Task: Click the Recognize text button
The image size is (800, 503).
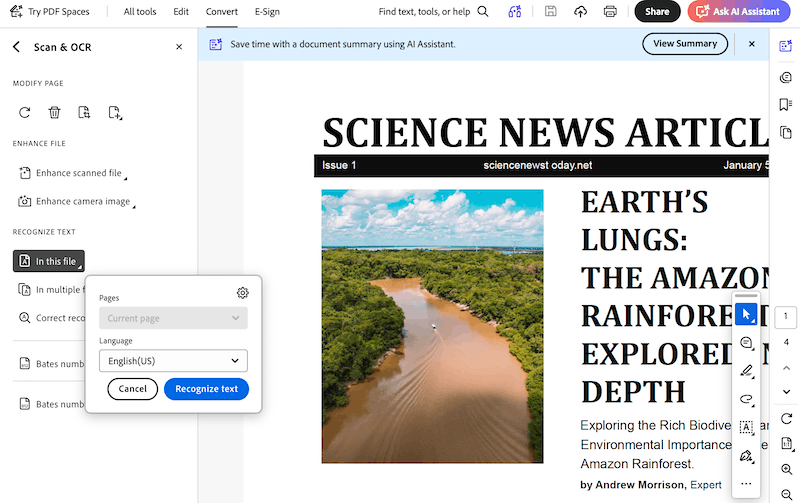Action: click(206, 389)
